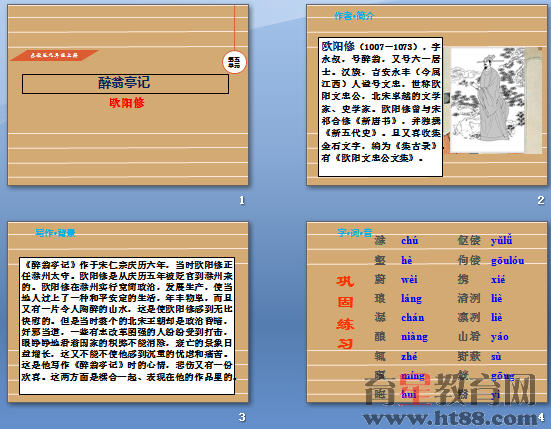The height and width of the screenshot is (429, 551).
Task: Click the round 第五单元 badge
Action: pos(234,63)
